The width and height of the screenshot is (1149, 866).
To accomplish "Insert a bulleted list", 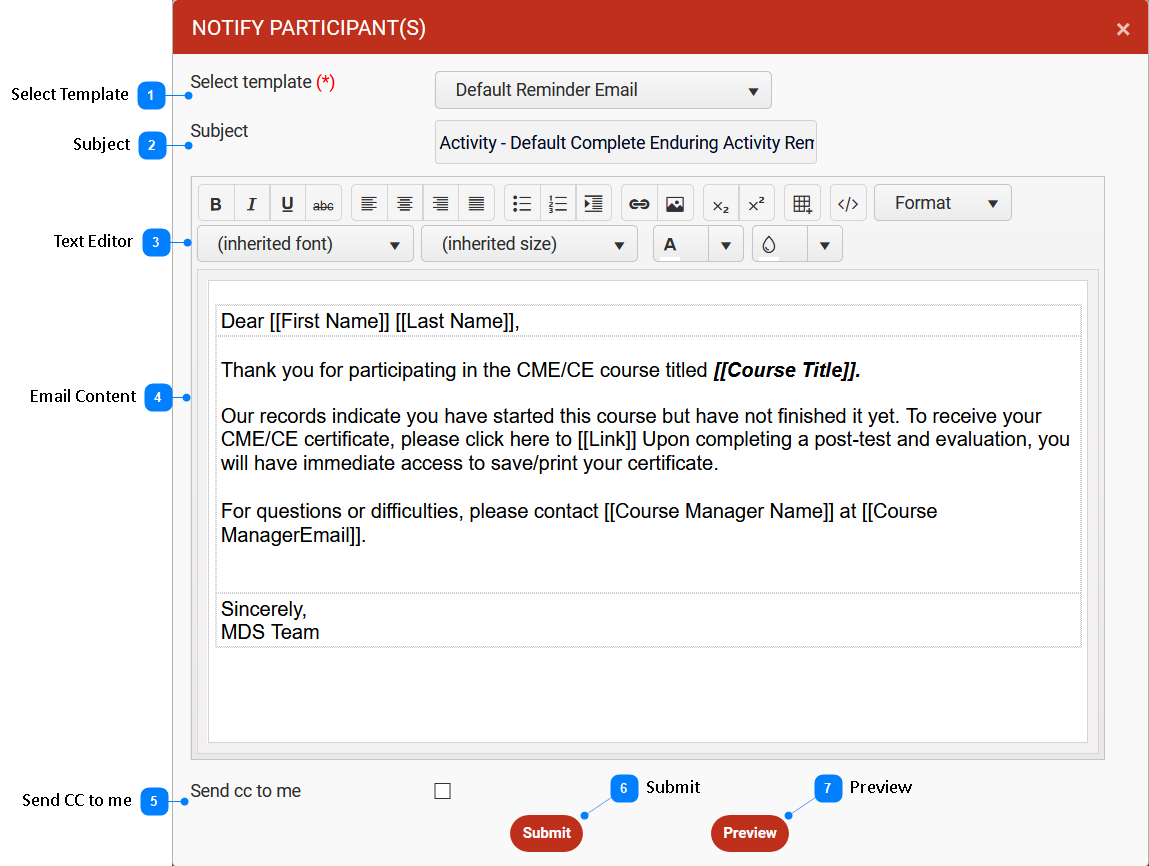I will tap(522, 204).
